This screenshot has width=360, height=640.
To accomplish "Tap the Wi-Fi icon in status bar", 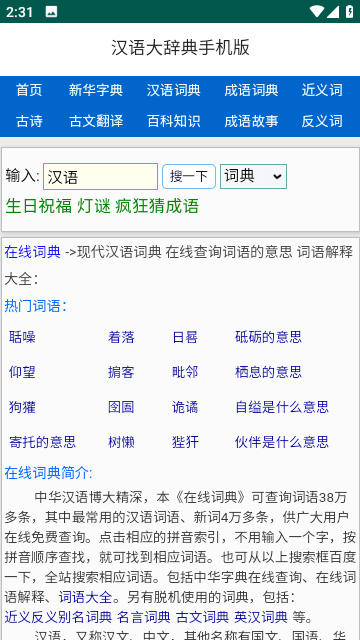I will [x=317, y=11].
